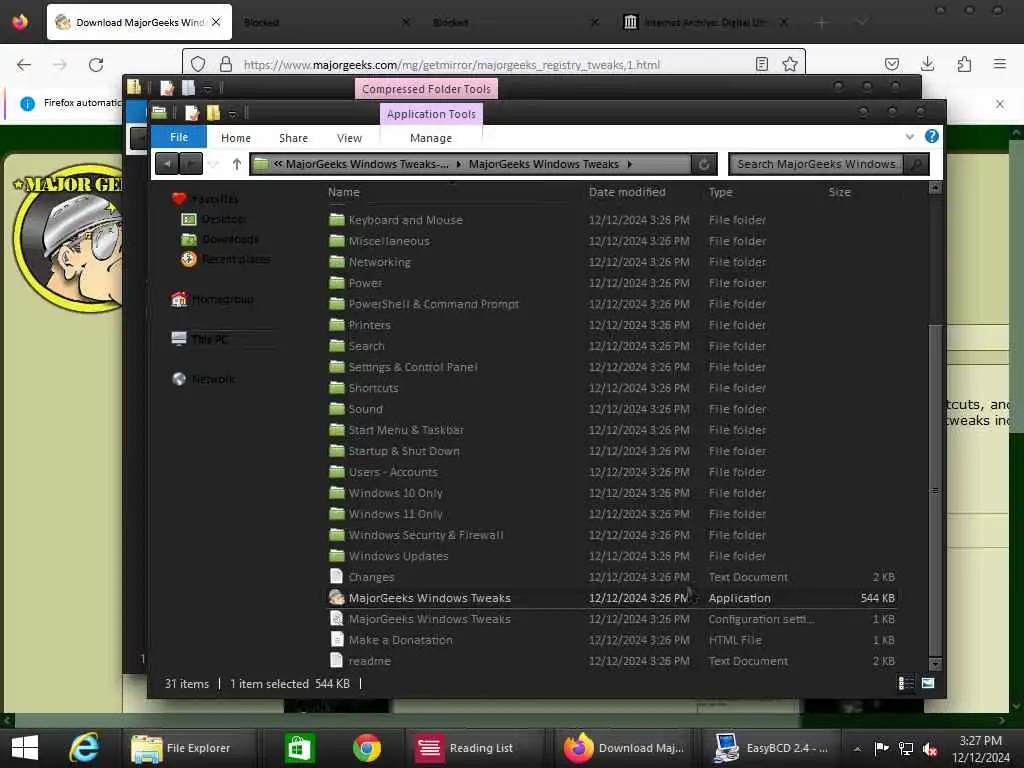This screenshot has width=1024, height=768.
Task: Select the Manage ribbon tab
Action: pos(431,138)
